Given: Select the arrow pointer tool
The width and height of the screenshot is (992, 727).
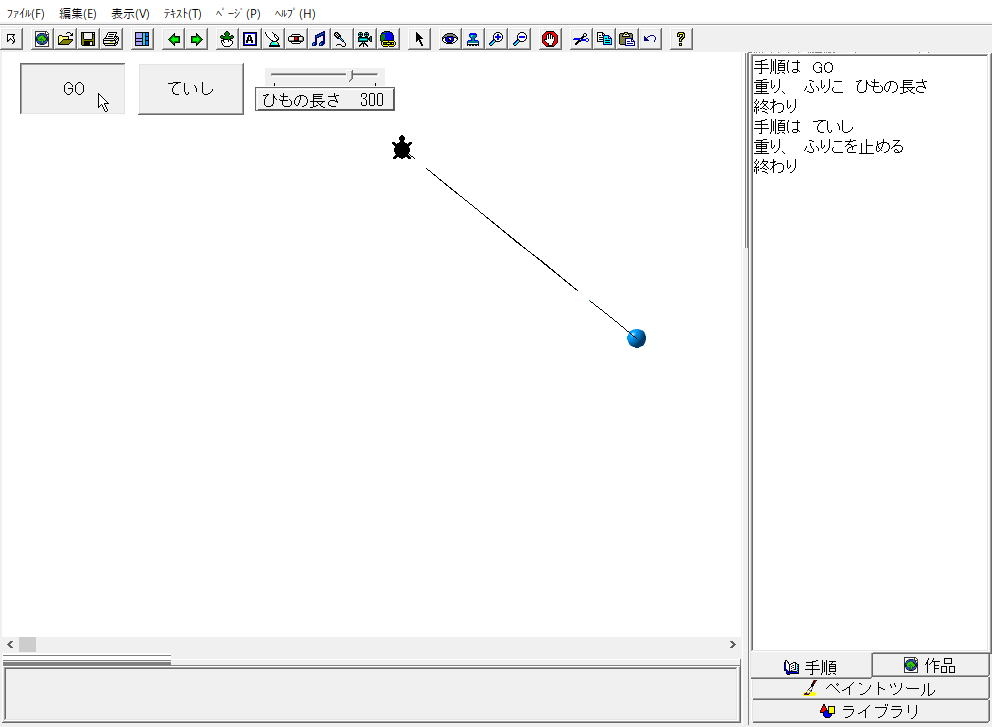Looking at the screenshot, I should coord(420,39).
